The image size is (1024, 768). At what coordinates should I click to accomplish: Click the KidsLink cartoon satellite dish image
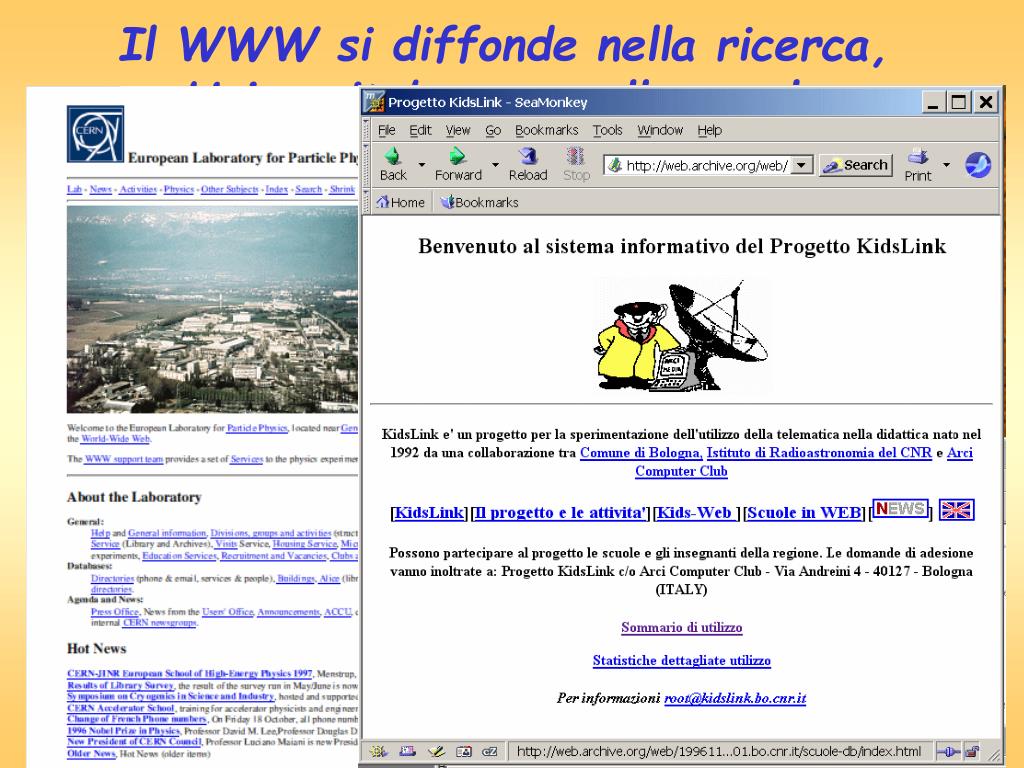click(x=681, y=336)
